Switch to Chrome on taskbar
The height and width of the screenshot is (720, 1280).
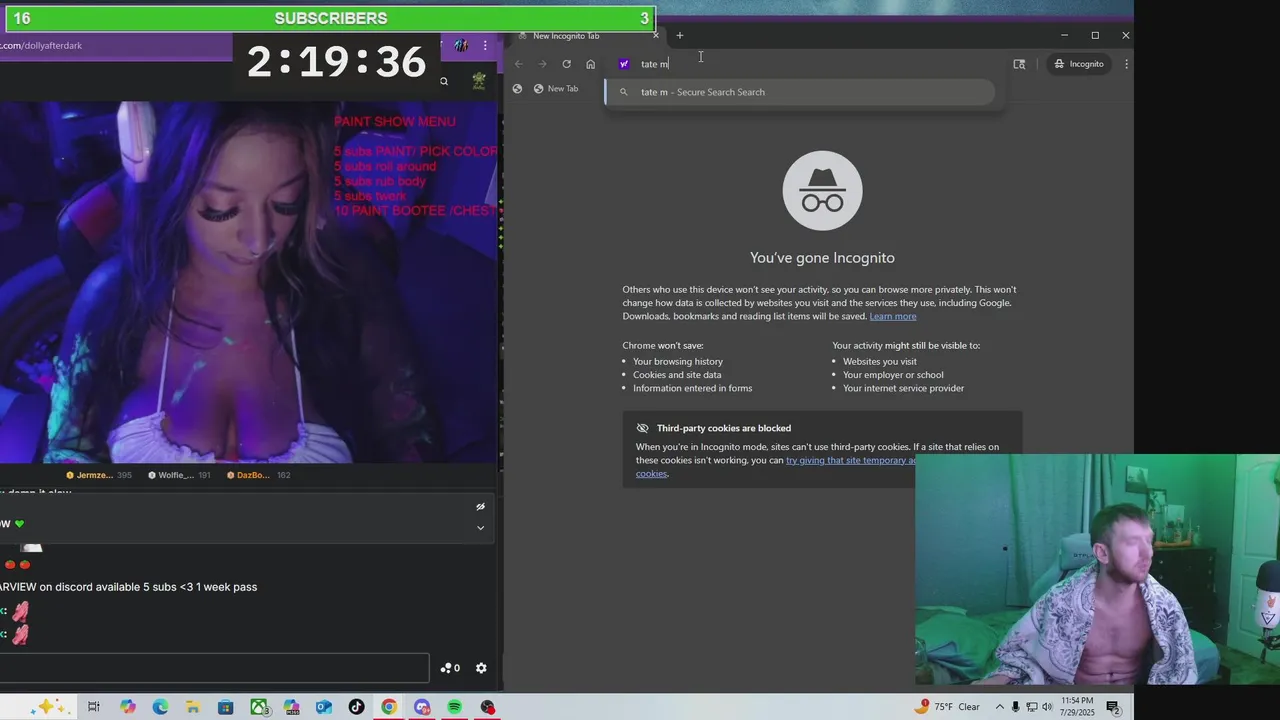pos(389,707)
